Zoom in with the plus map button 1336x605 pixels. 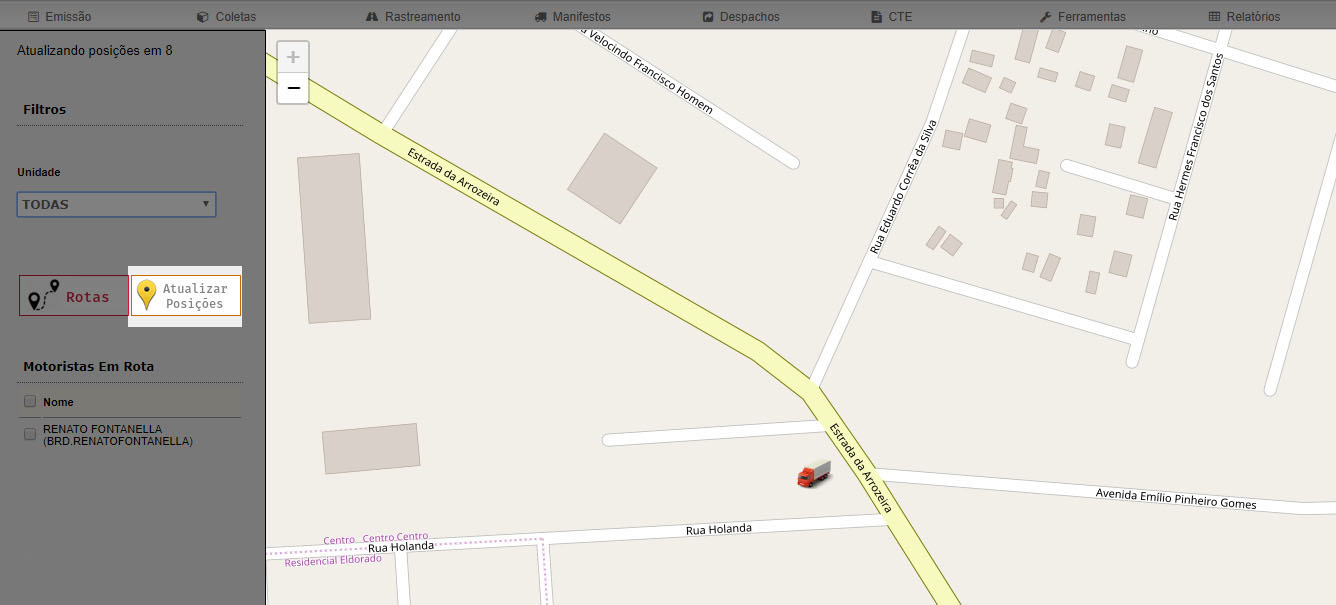tap(293, 57)
